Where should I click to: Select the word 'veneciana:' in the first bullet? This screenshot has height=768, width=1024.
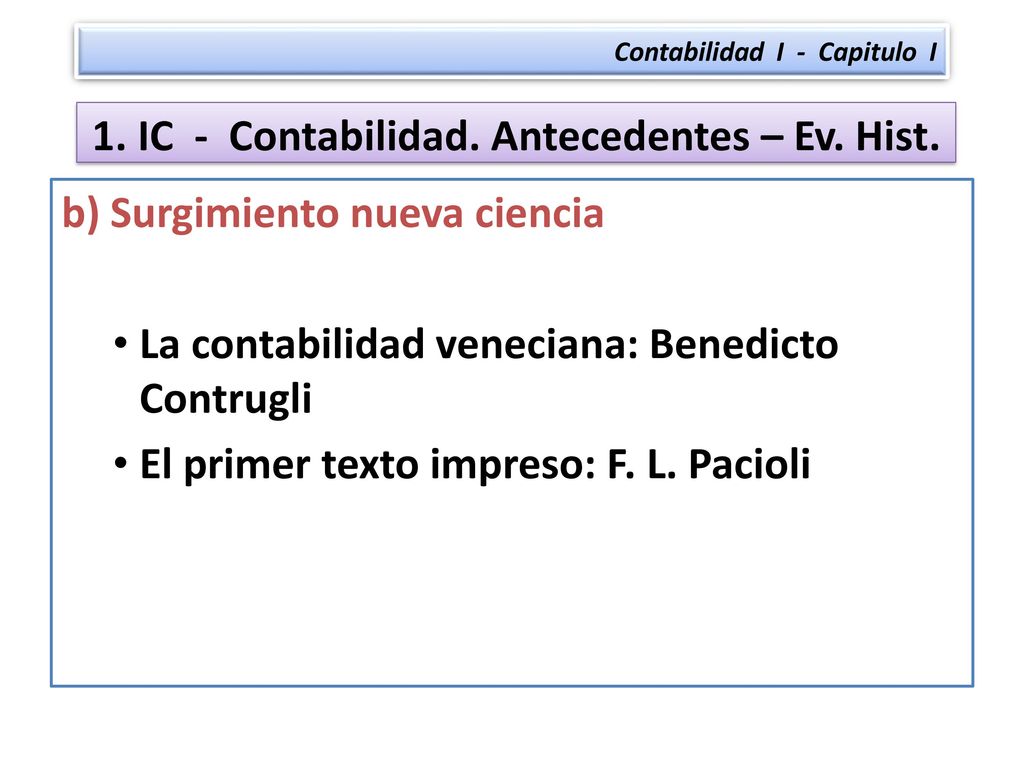tap(536, 344)
